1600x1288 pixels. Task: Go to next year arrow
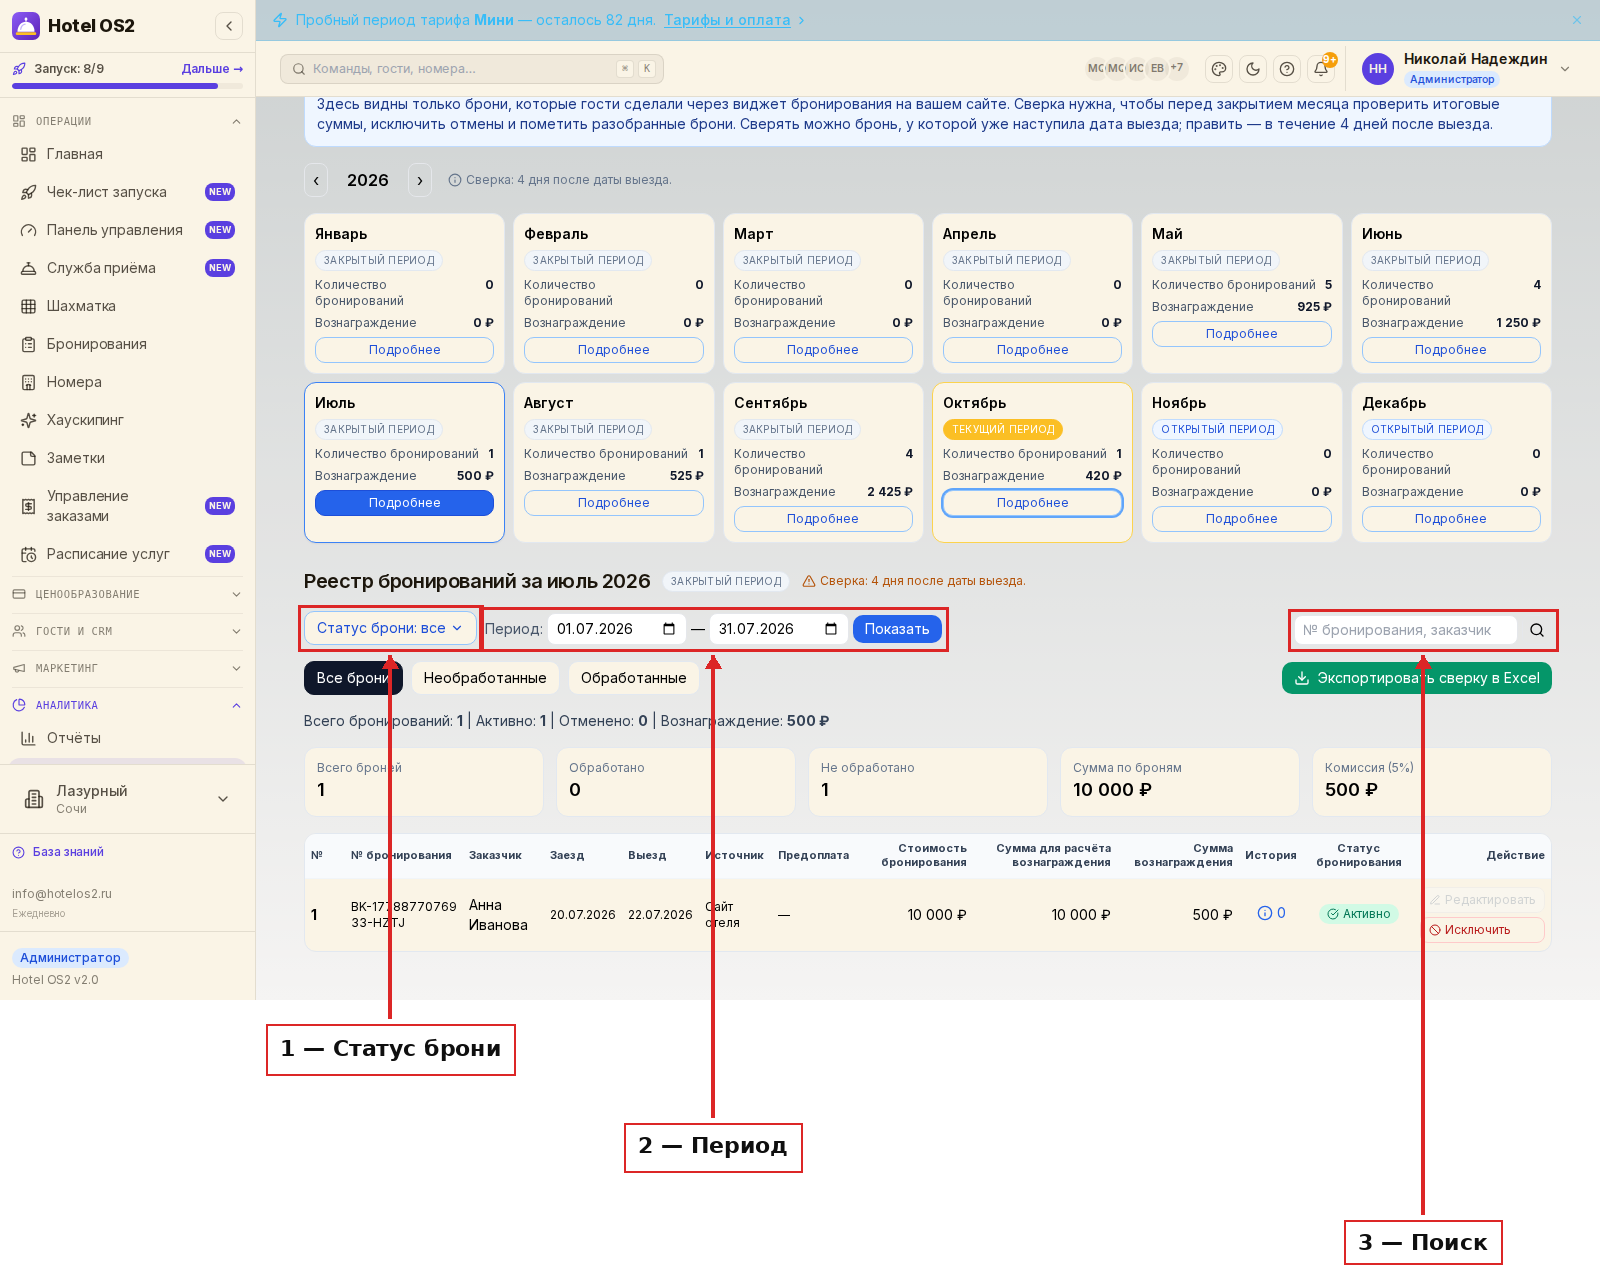420,180
